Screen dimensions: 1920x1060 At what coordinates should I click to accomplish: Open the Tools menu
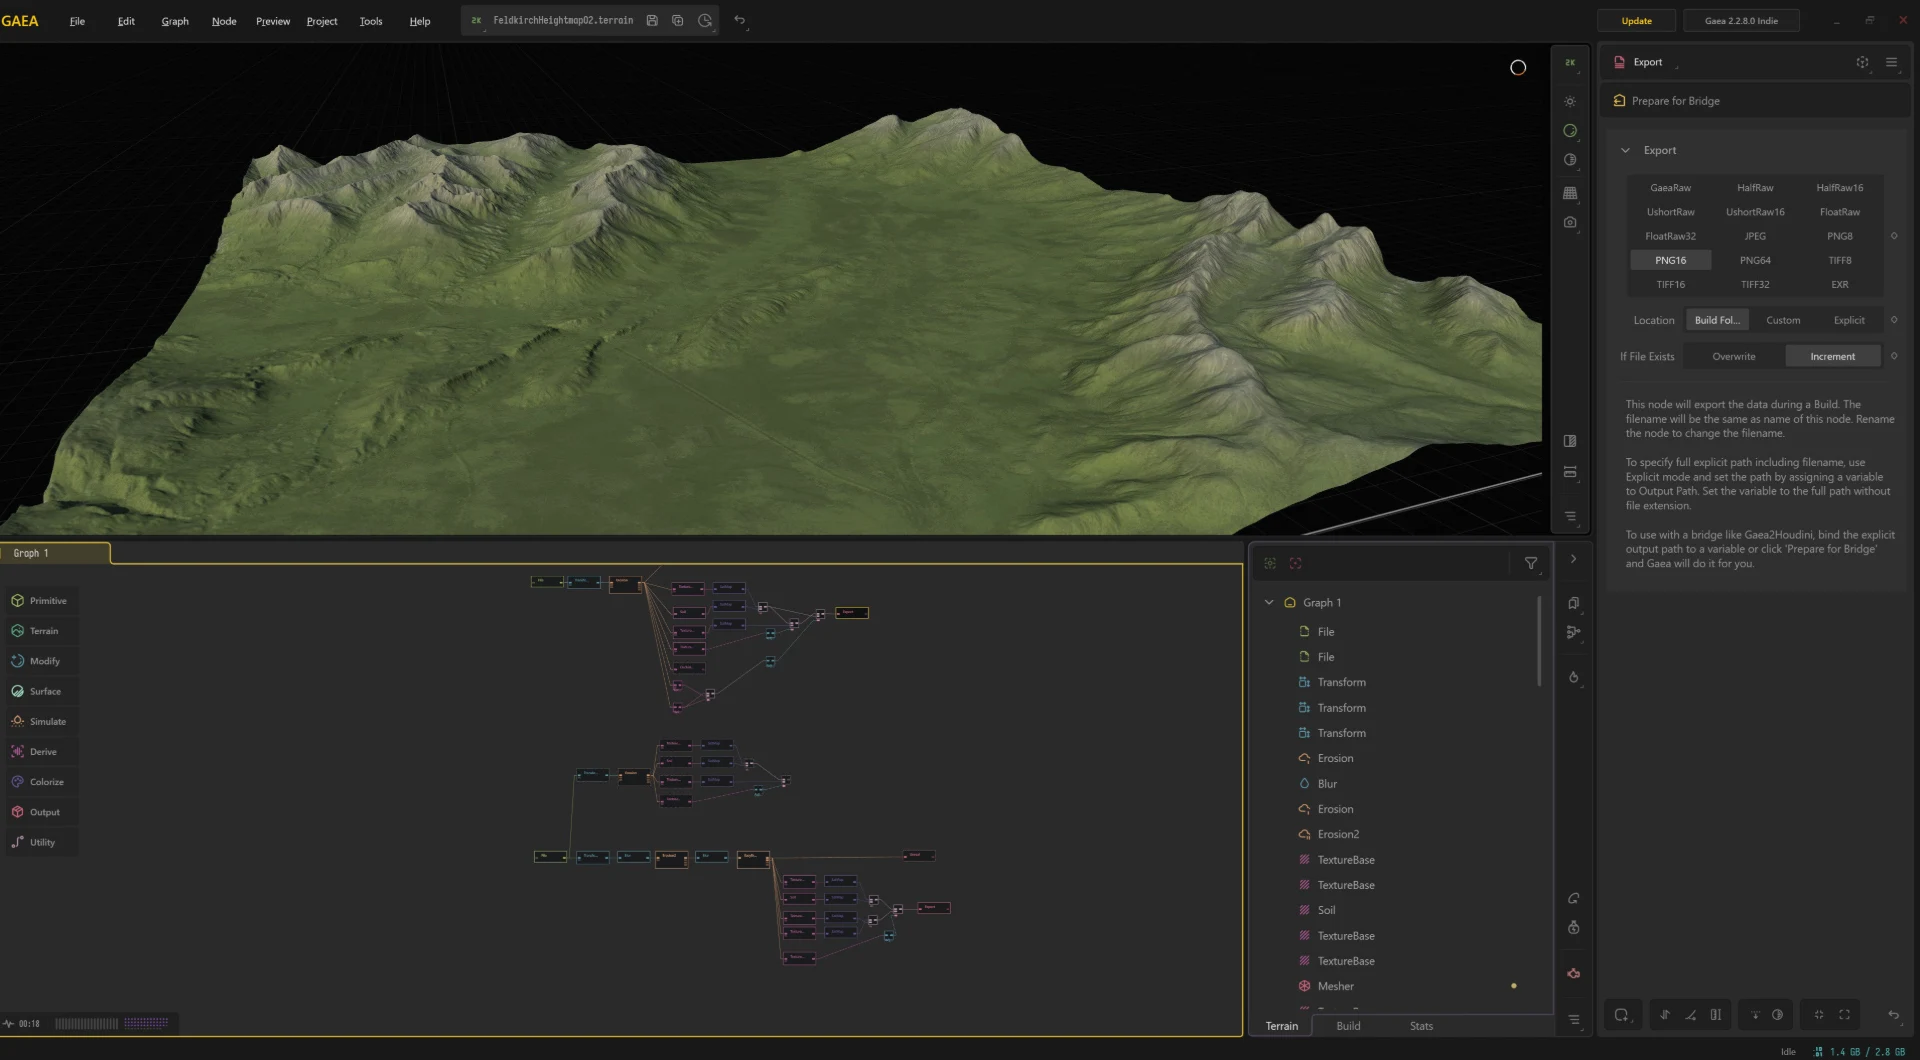[x=370, y=21]
